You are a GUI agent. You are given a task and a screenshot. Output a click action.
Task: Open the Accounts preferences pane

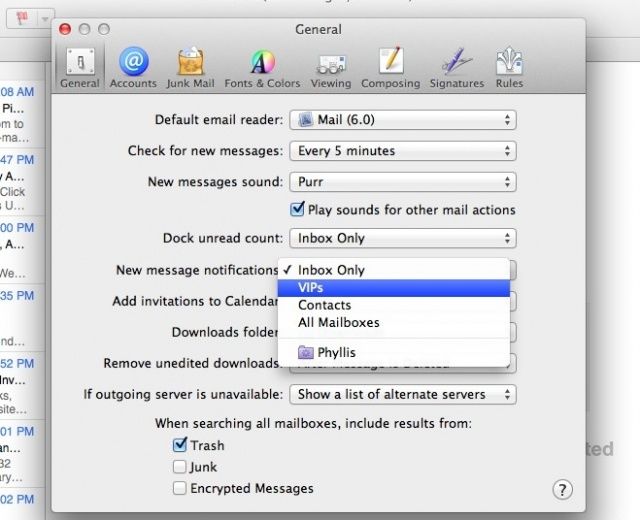tap(133, 68)
